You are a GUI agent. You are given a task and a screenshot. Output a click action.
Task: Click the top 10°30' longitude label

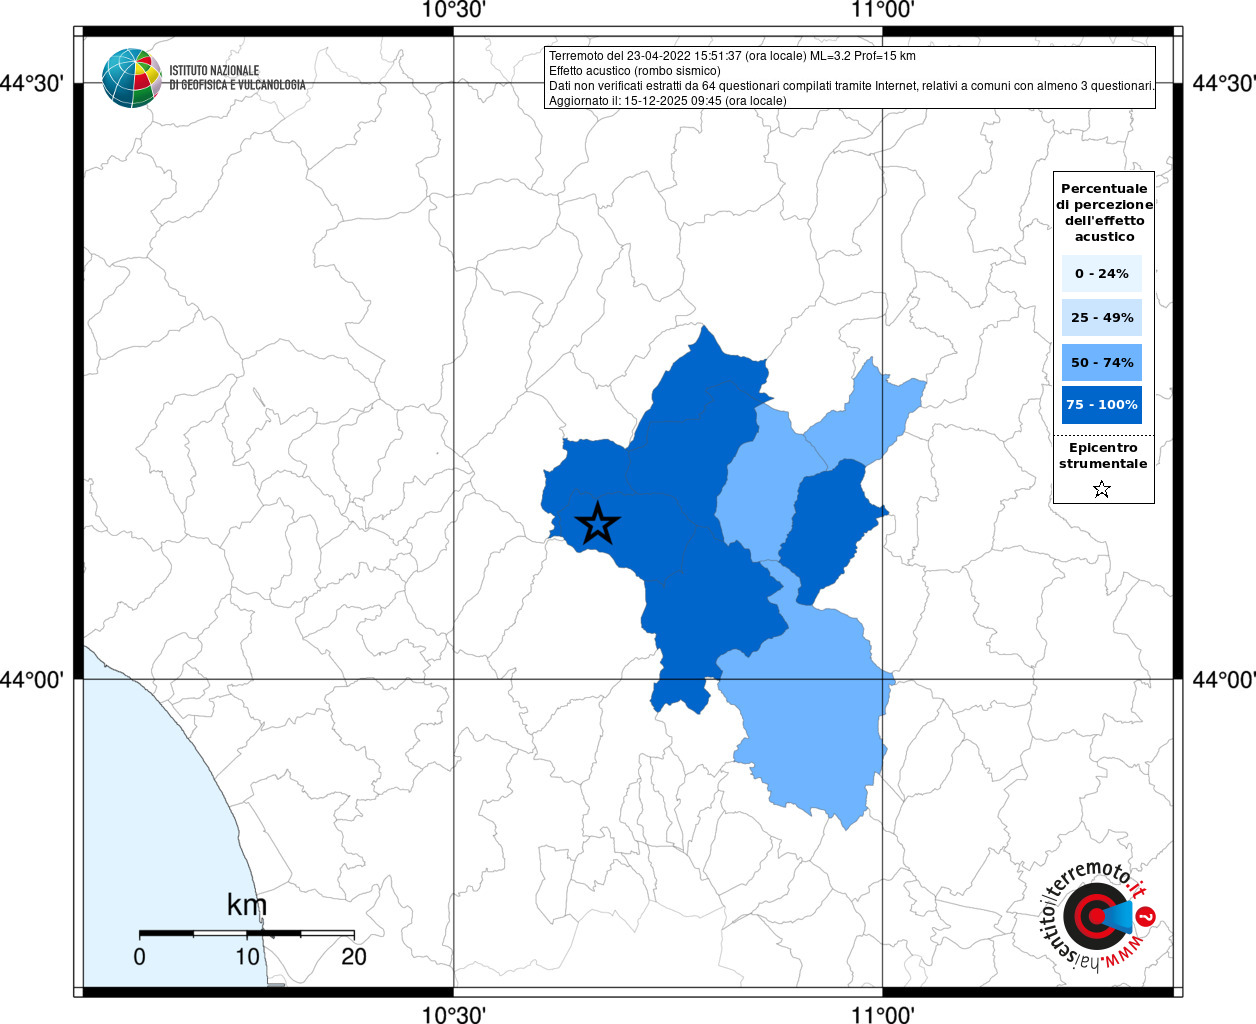click(454, 10)
